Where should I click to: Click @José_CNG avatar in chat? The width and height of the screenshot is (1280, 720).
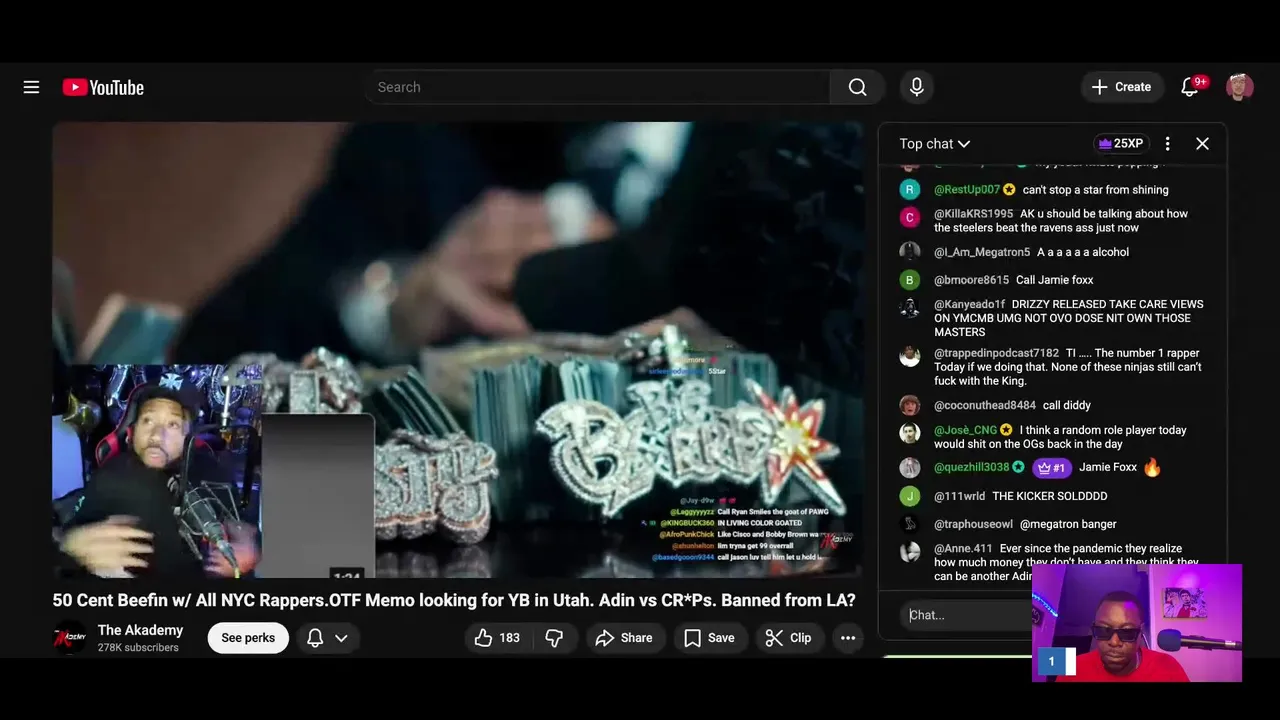(909, 433)
